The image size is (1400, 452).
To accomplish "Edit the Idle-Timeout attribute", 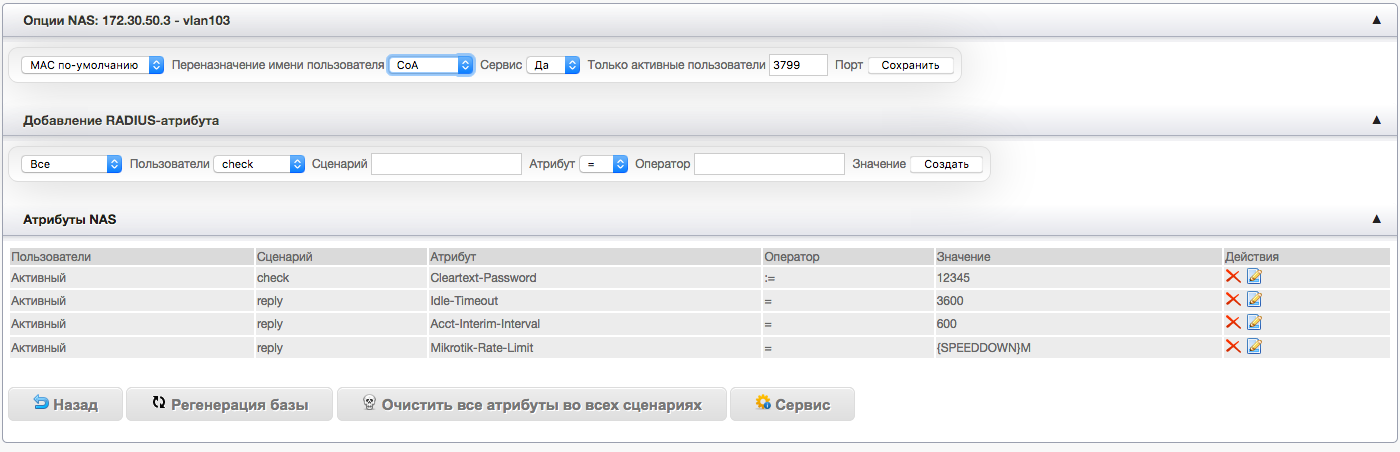I will [1254, 300].
